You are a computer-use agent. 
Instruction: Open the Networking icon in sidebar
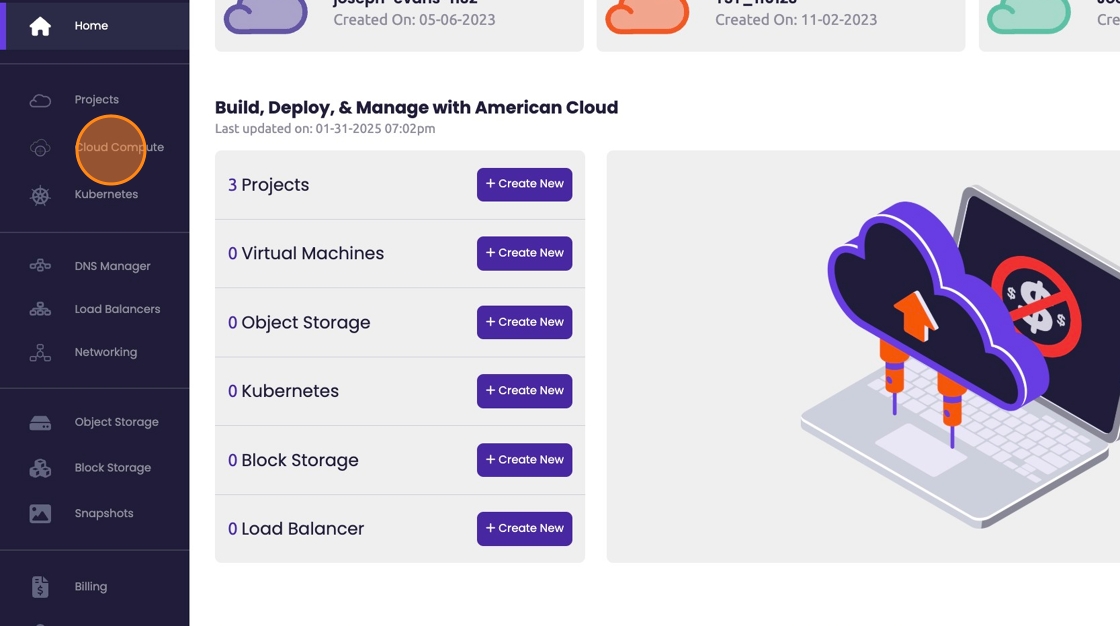(x=40, y=352)
